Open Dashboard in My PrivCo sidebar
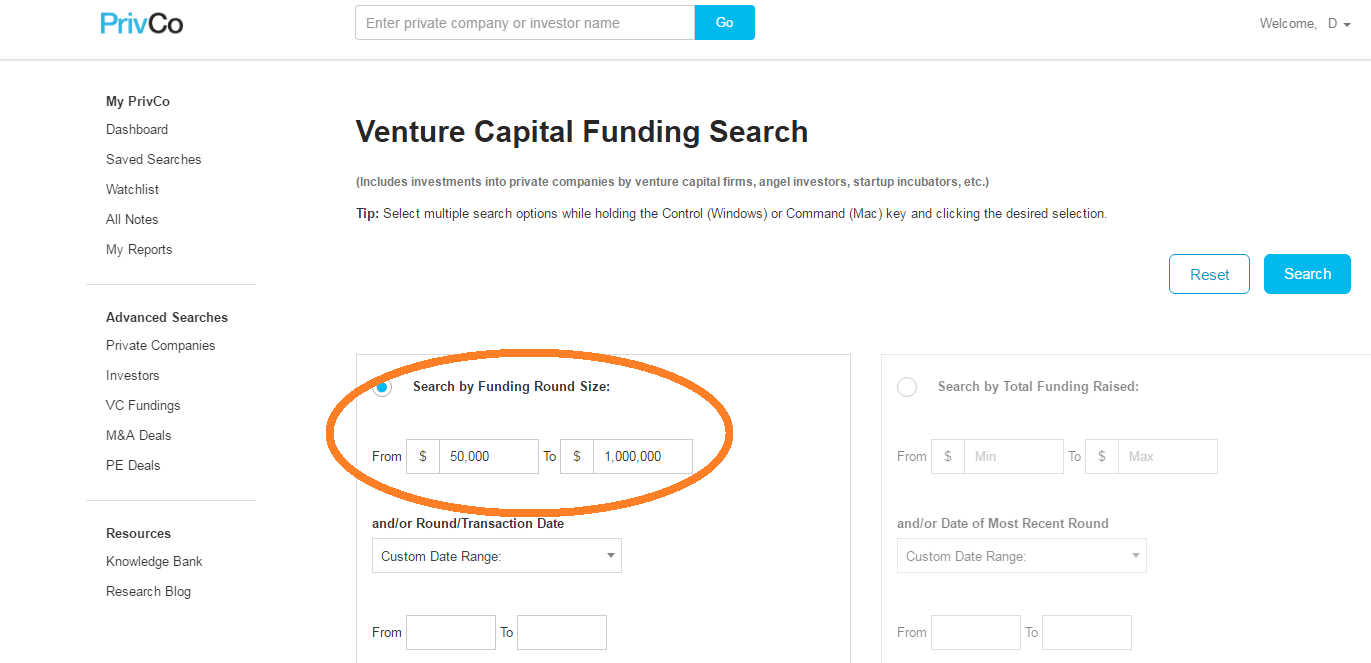The height and width of the screenshot is (663, 1371). pyautogui.click(x=137, y=129)
